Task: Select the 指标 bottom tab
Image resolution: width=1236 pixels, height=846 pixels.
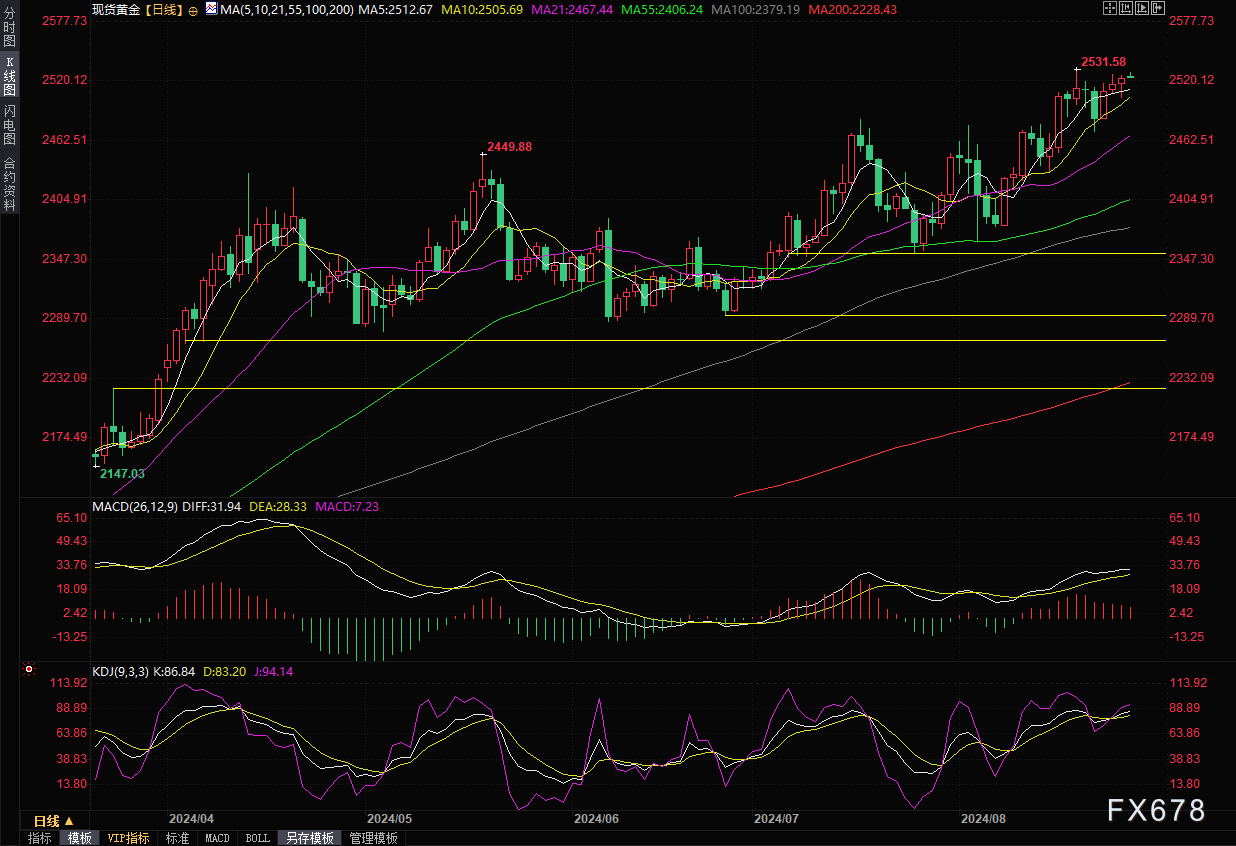Action: click(40, 838)
